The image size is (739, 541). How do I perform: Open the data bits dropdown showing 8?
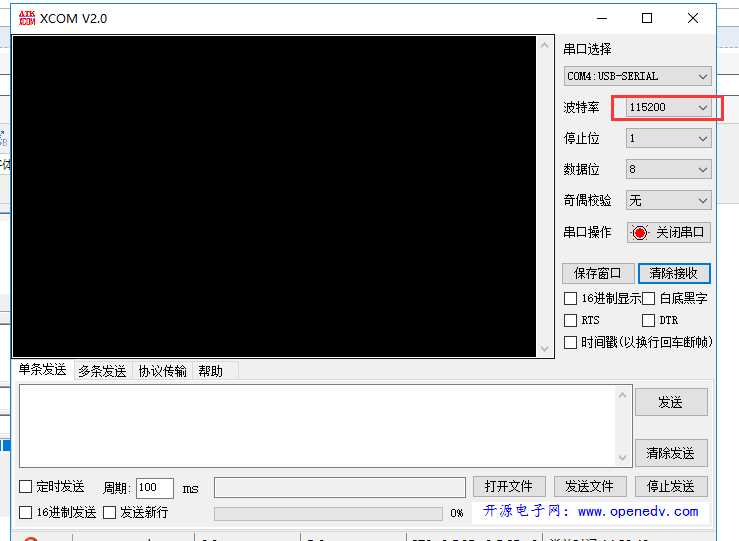[x=668, y=169]
